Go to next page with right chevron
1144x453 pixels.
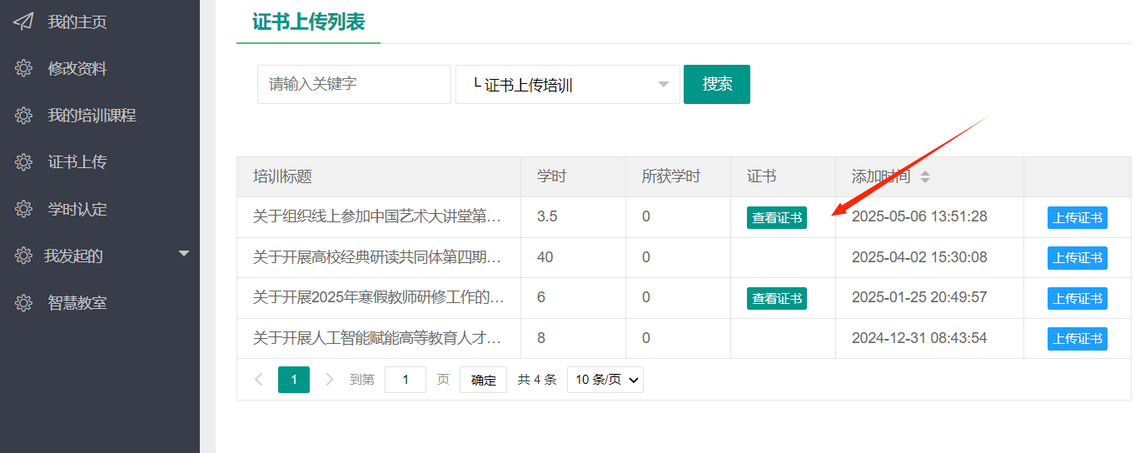click(330, 380)
